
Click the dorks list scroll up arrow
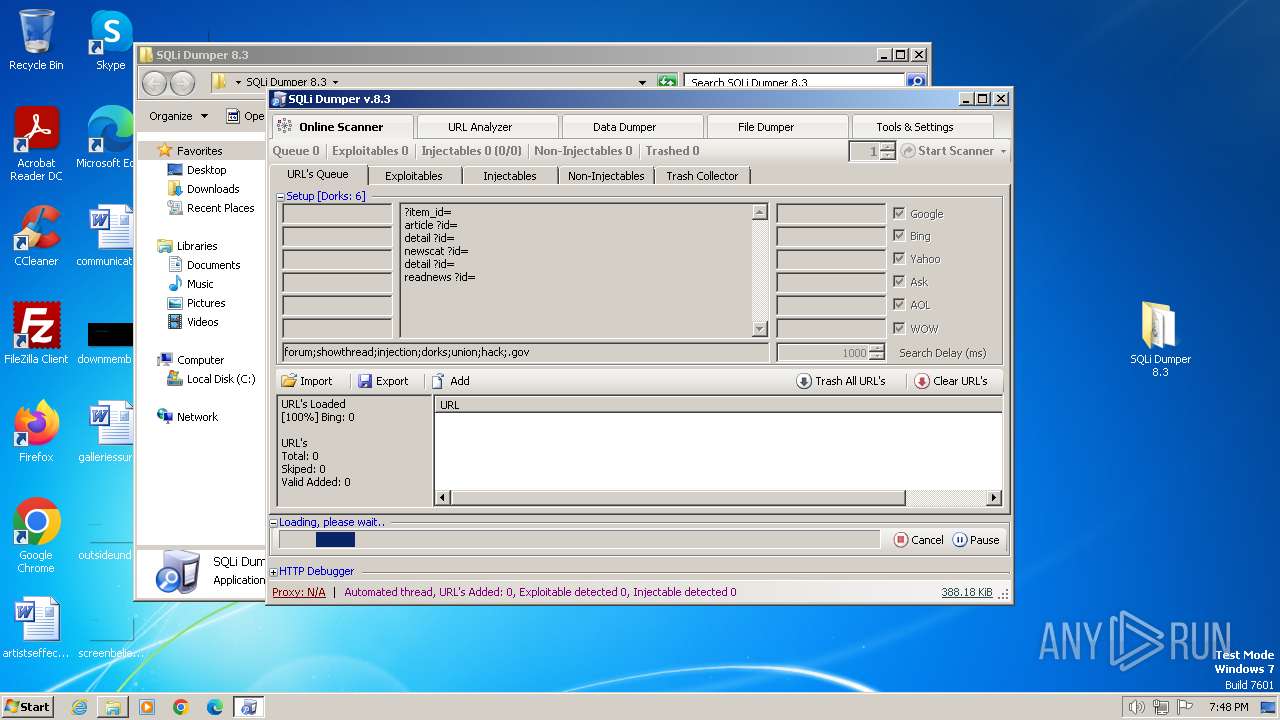pos(759,212)
